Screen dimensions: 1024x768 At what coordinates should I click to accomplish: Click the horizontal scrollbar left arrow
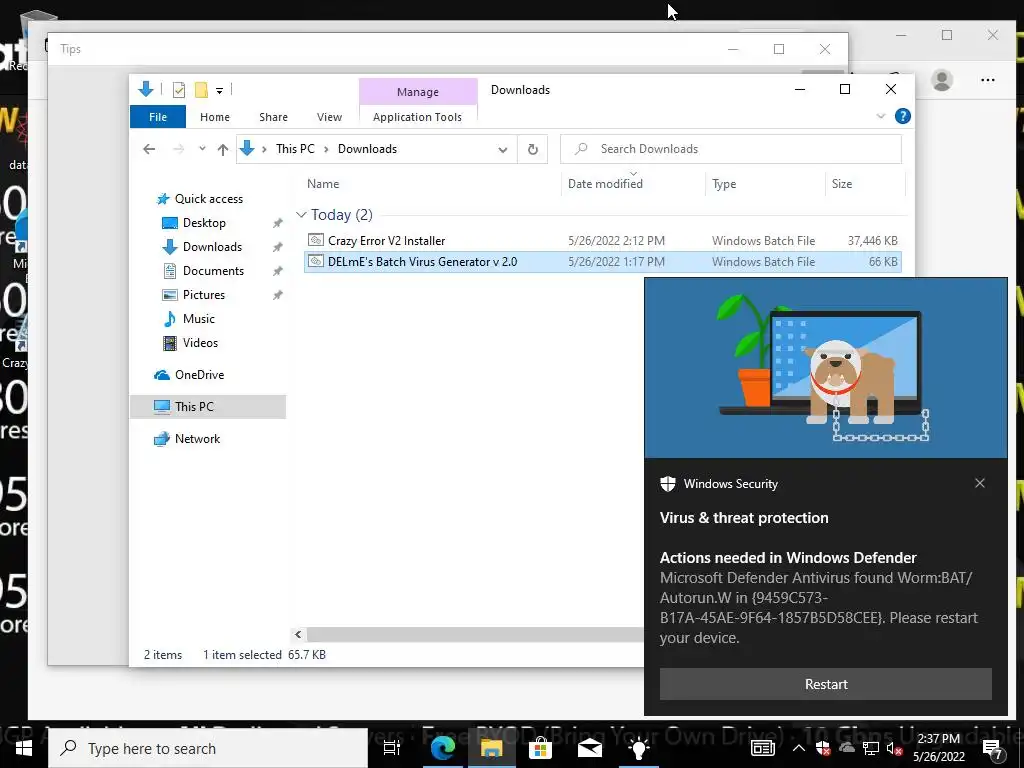[298, 634]
